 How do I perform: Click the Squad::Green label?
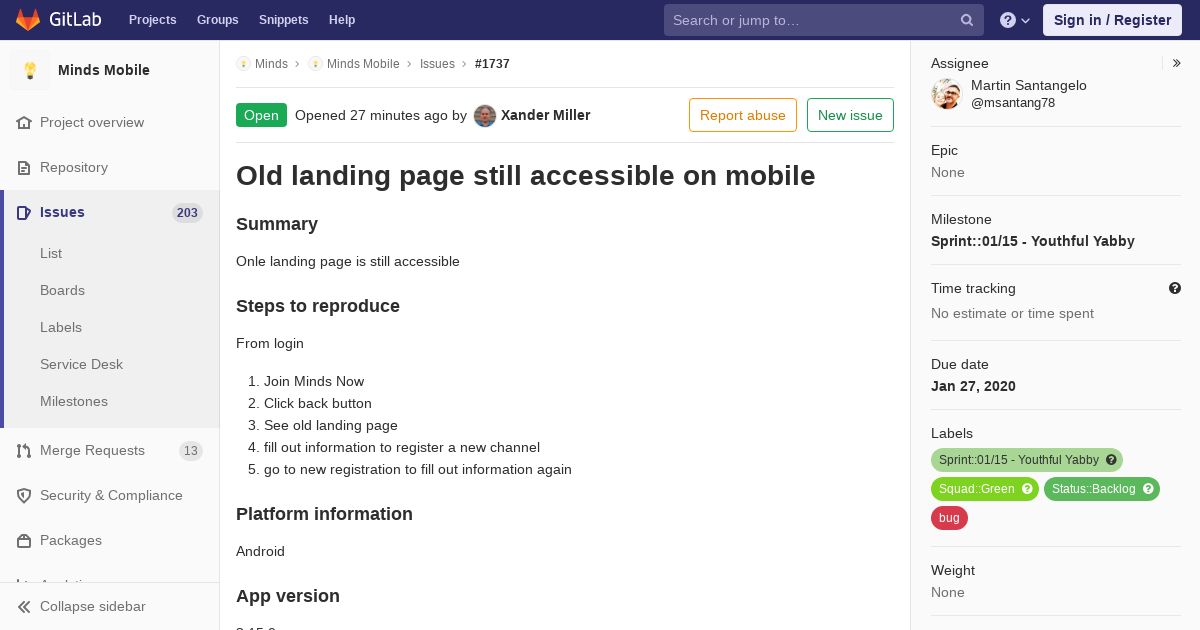pos(976,489)
